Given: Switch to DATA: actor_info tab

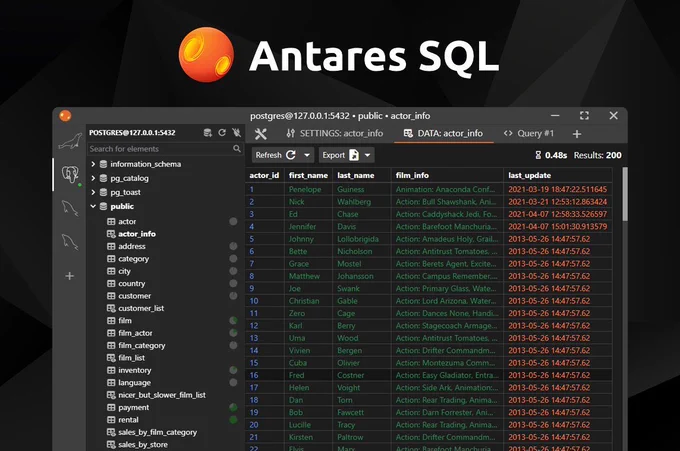Looking at the screenshot, I should [x=444, y=134].
